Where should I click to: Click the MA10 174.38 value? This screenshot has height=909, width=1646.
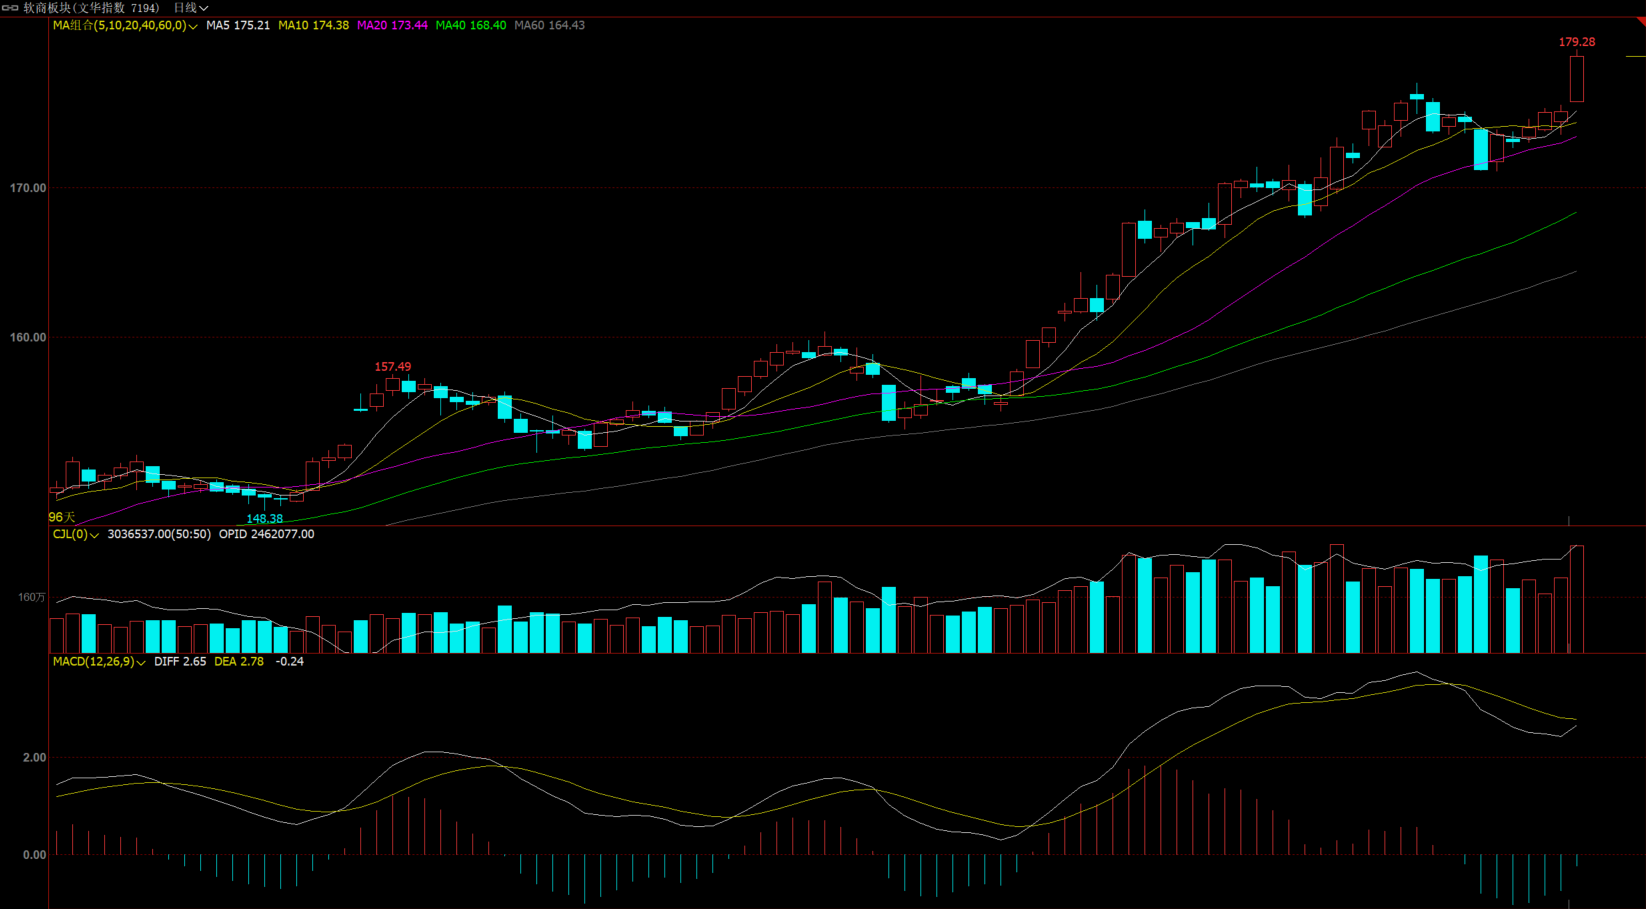313,26
